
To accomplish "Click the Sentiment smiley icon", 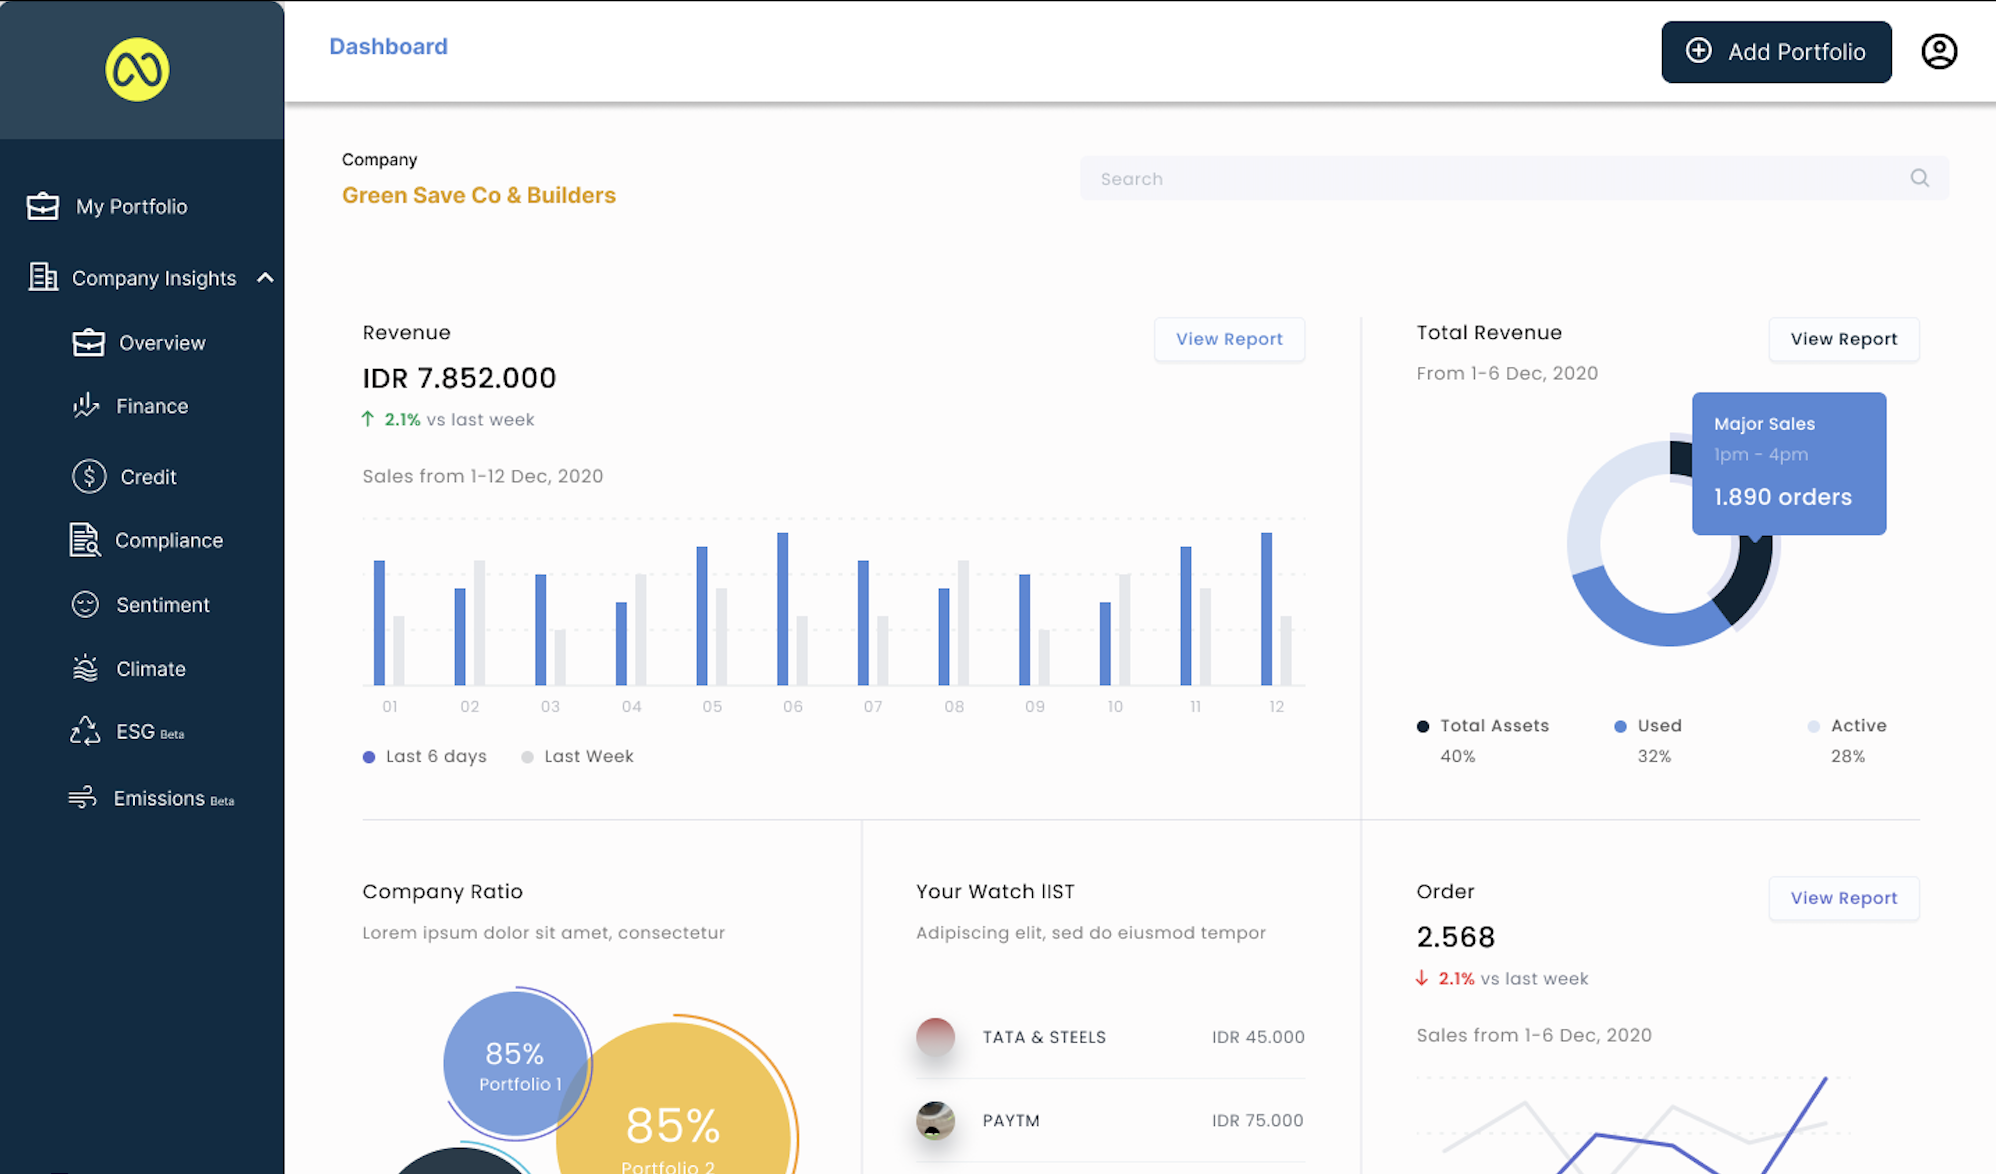I will 85,604.
